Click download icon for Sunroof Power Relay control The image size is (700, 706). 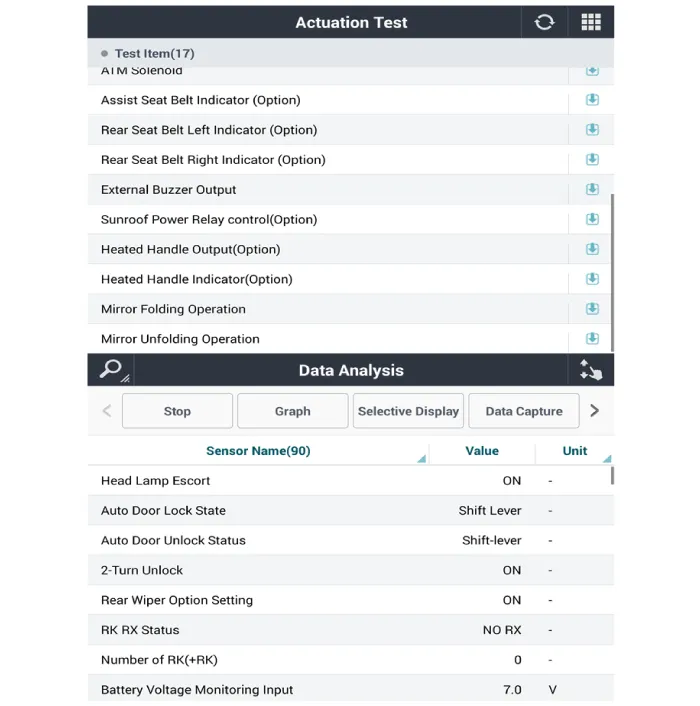(592, 219)
